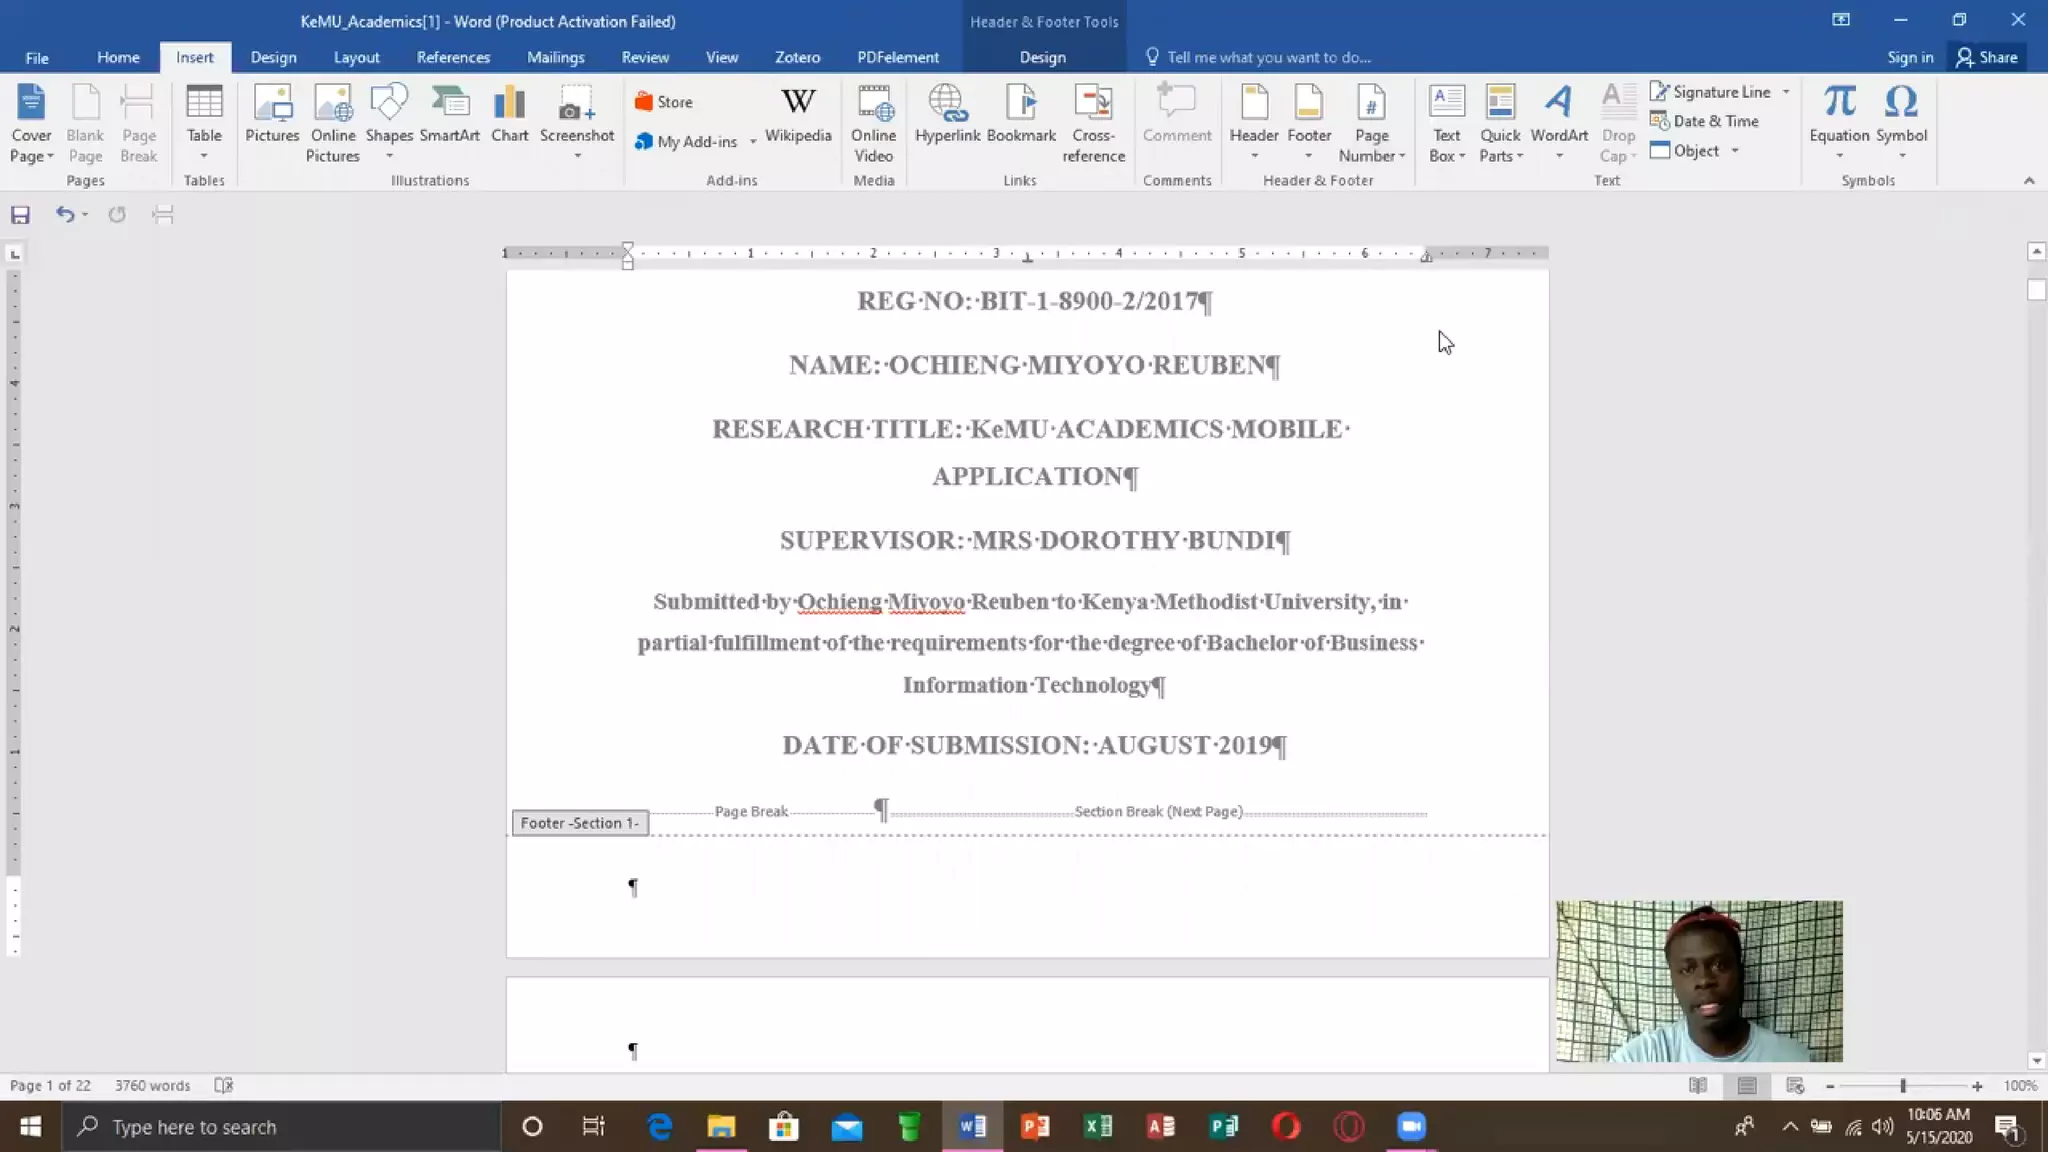Insert Pictures from file
2048x1152 pixels.
[272, 114]
